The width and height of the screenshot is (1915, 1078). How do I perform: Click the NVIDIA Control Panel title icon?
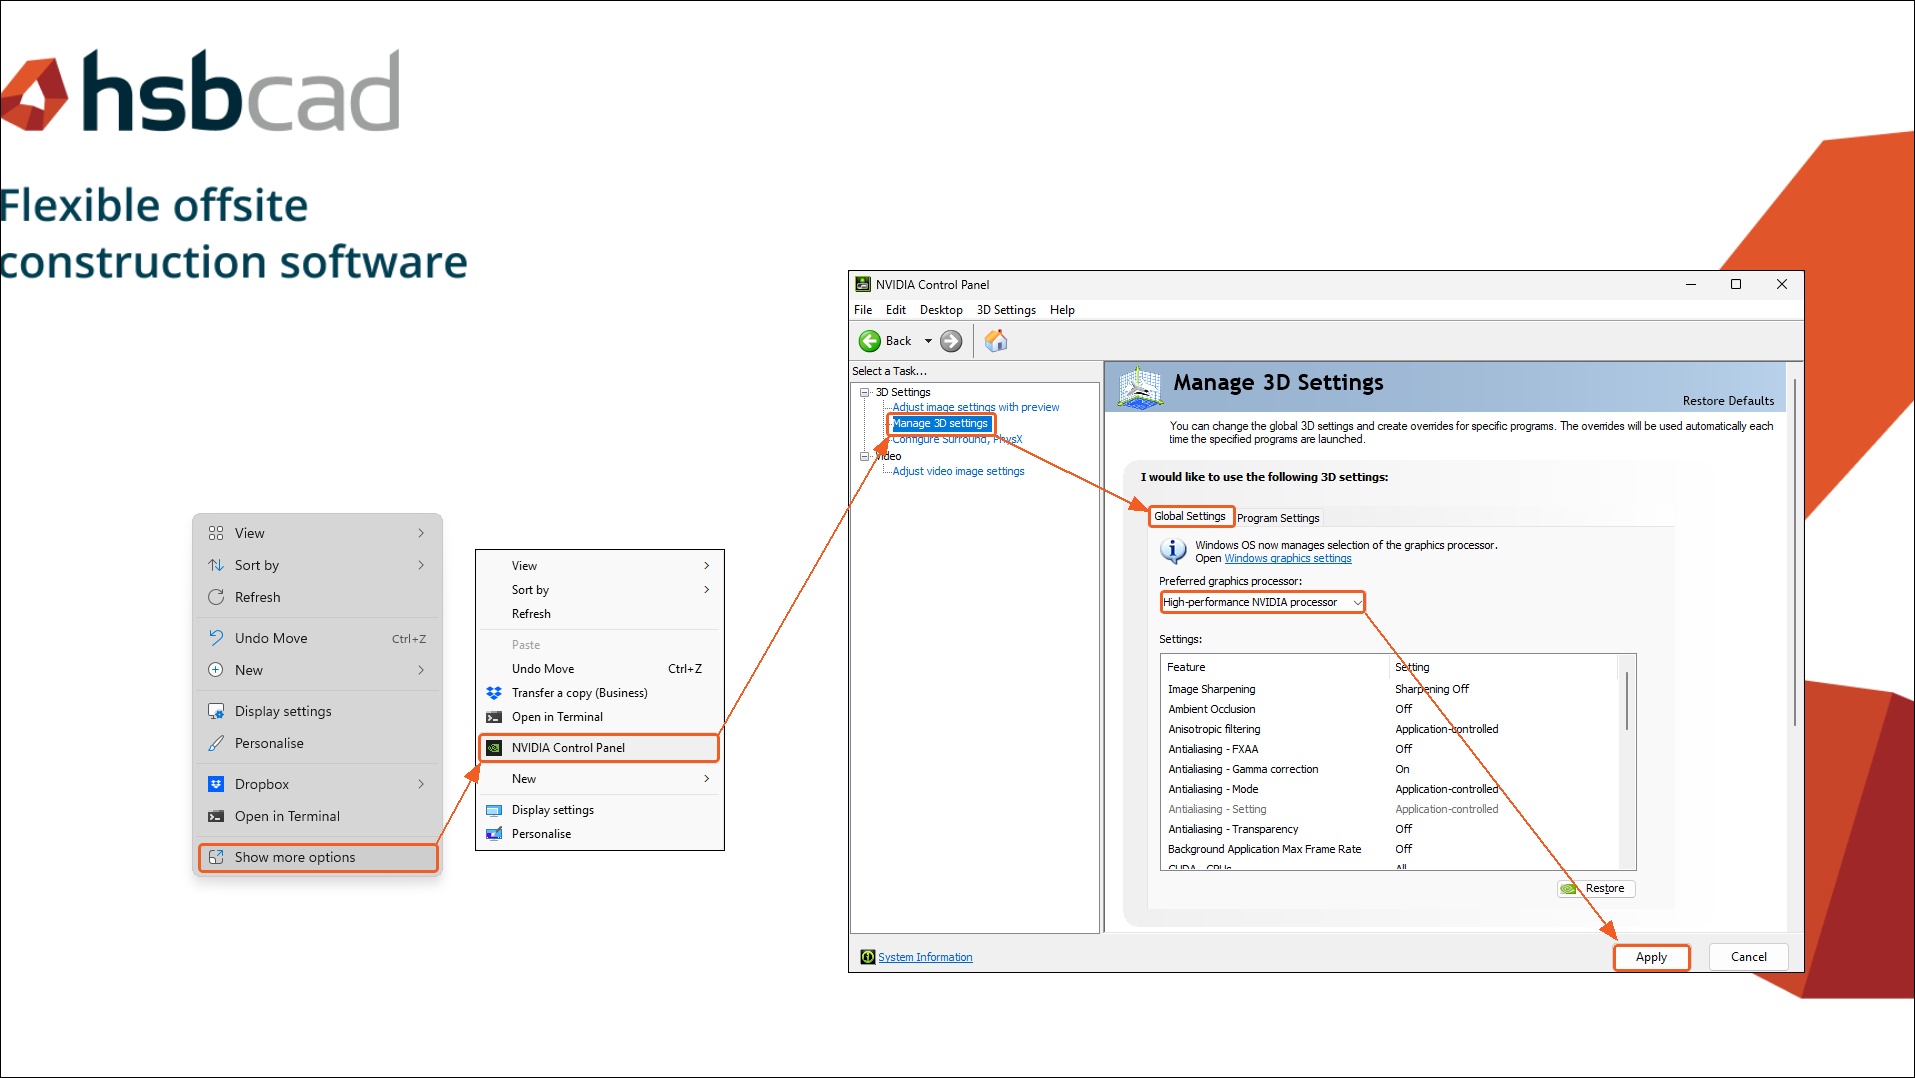click(x=863, y=284)
